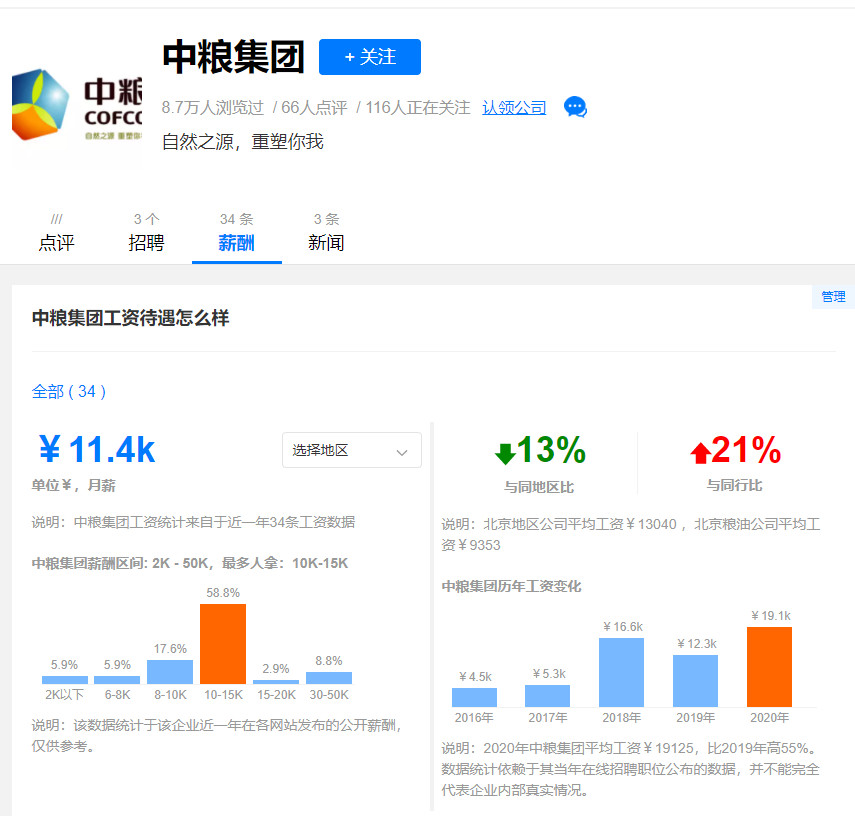Click the +关注 follow button
Screen dimensions: 855x816
pos(369,57)
